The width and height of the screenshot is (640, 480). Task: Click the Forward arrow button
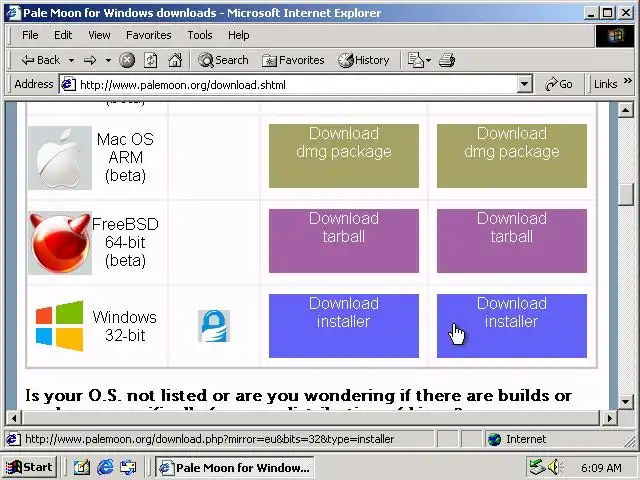pos(90,60)
